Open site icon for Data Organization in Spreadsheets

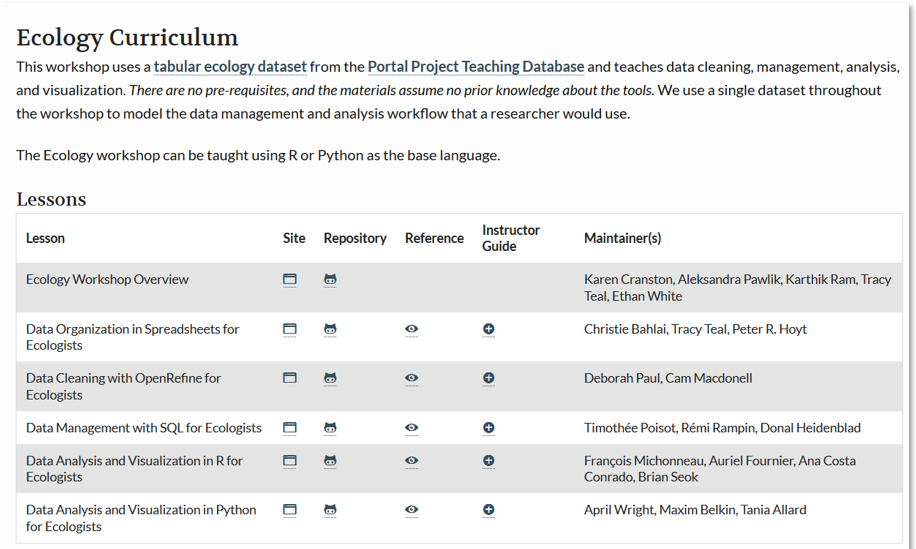(x=290, y=329)
